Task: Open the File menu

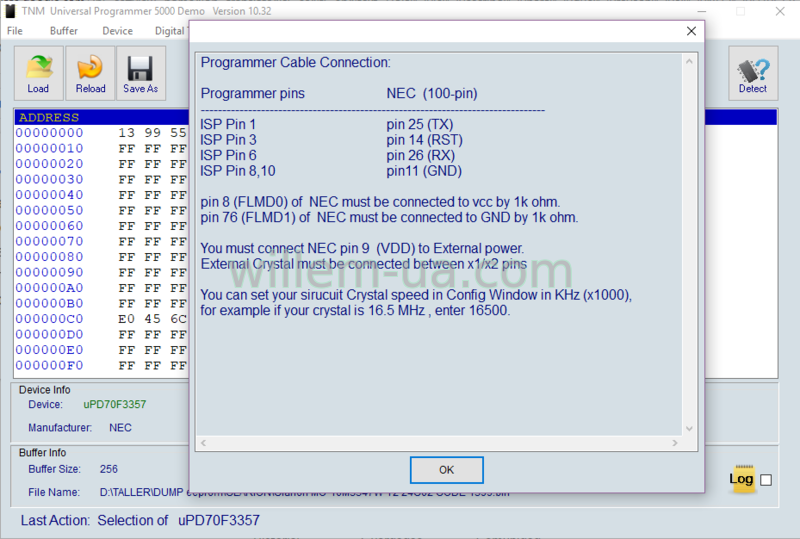Action: point(15,31)
